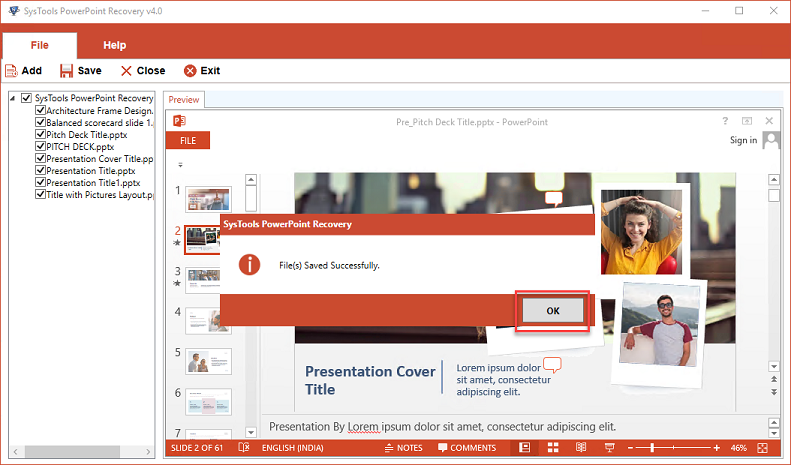Uncheck PITCH DECK.pptx checkbox

[40, 146]
